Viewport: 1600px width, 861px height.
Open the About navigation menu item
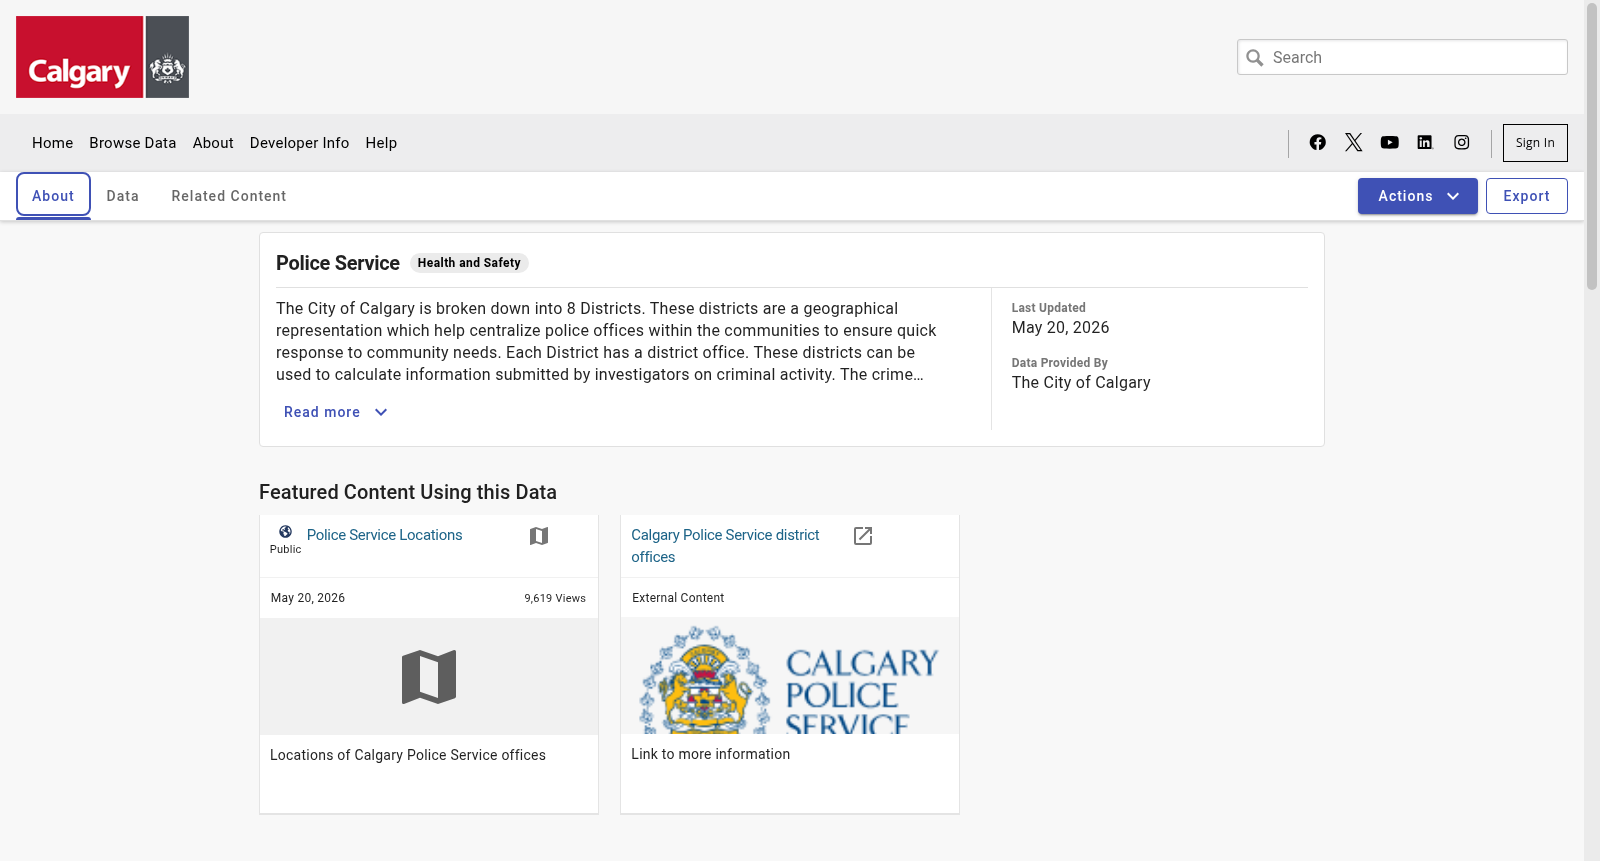[213, 143]
